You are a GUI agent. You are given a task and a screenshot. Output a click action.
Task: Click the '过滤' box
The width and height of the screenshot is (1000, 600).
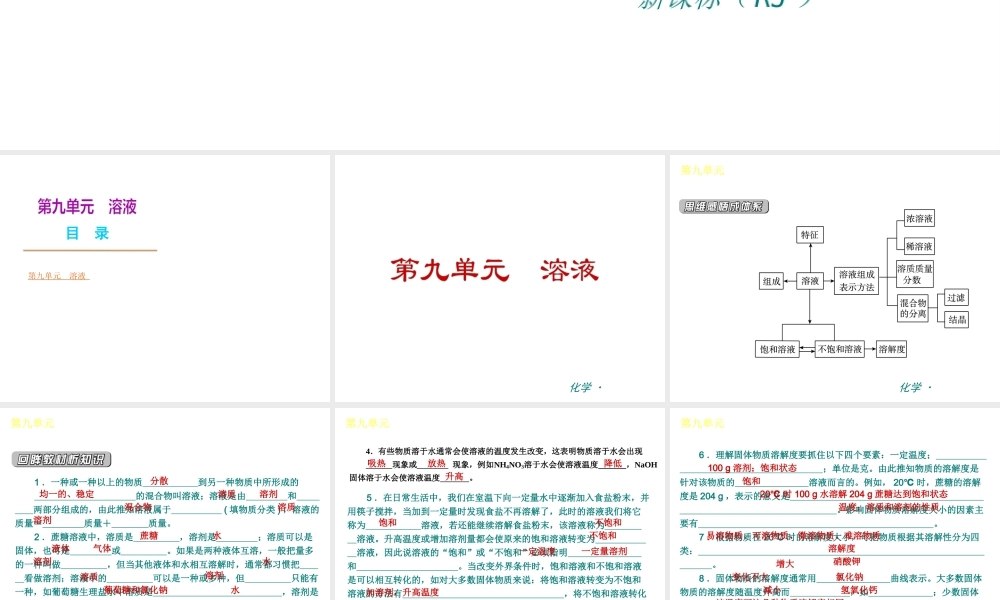[956, 298]
